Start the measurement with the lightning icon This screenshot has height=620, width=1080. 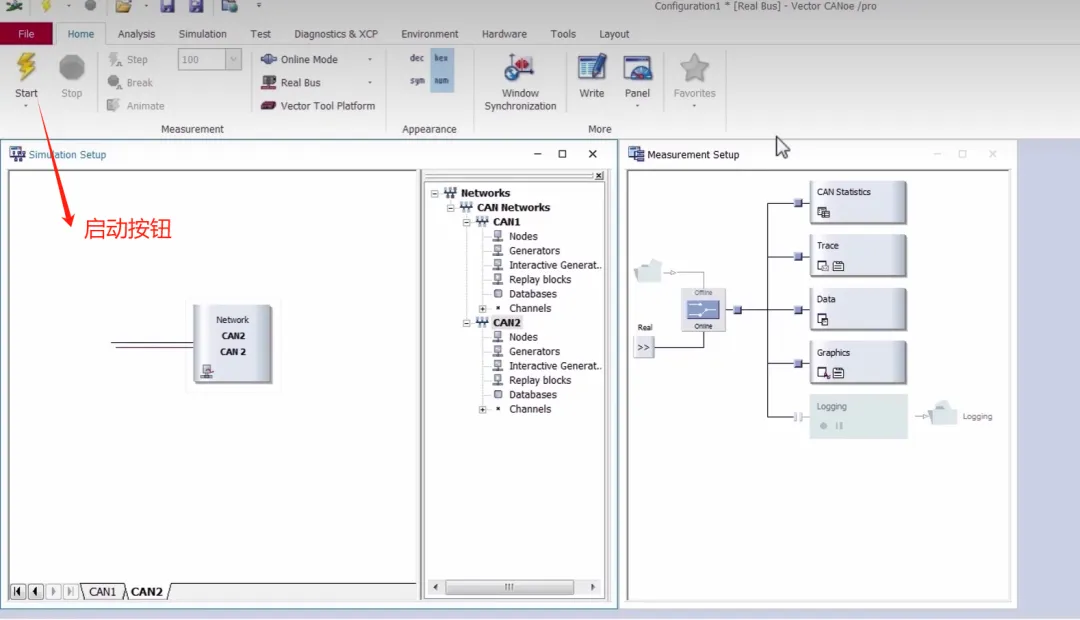(26, 68)
